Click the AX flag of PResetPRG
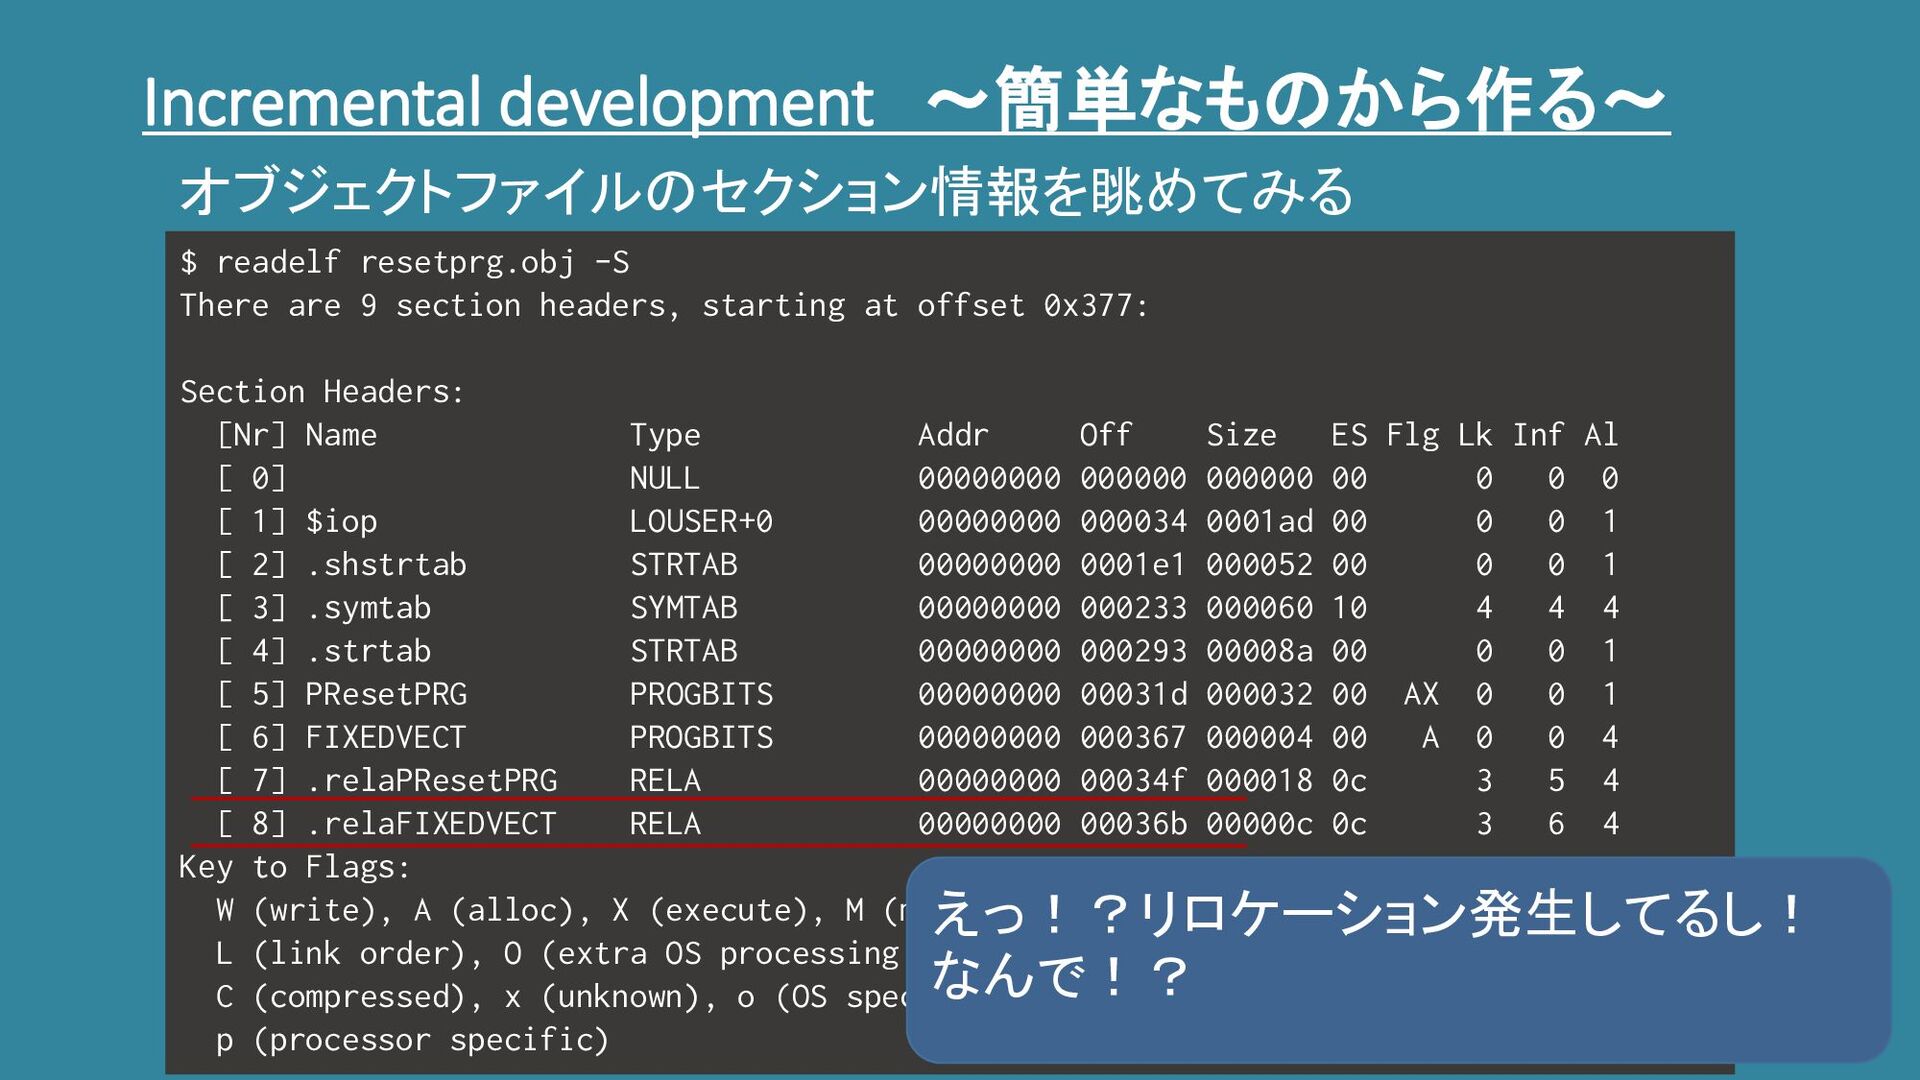 [1421, 694]
